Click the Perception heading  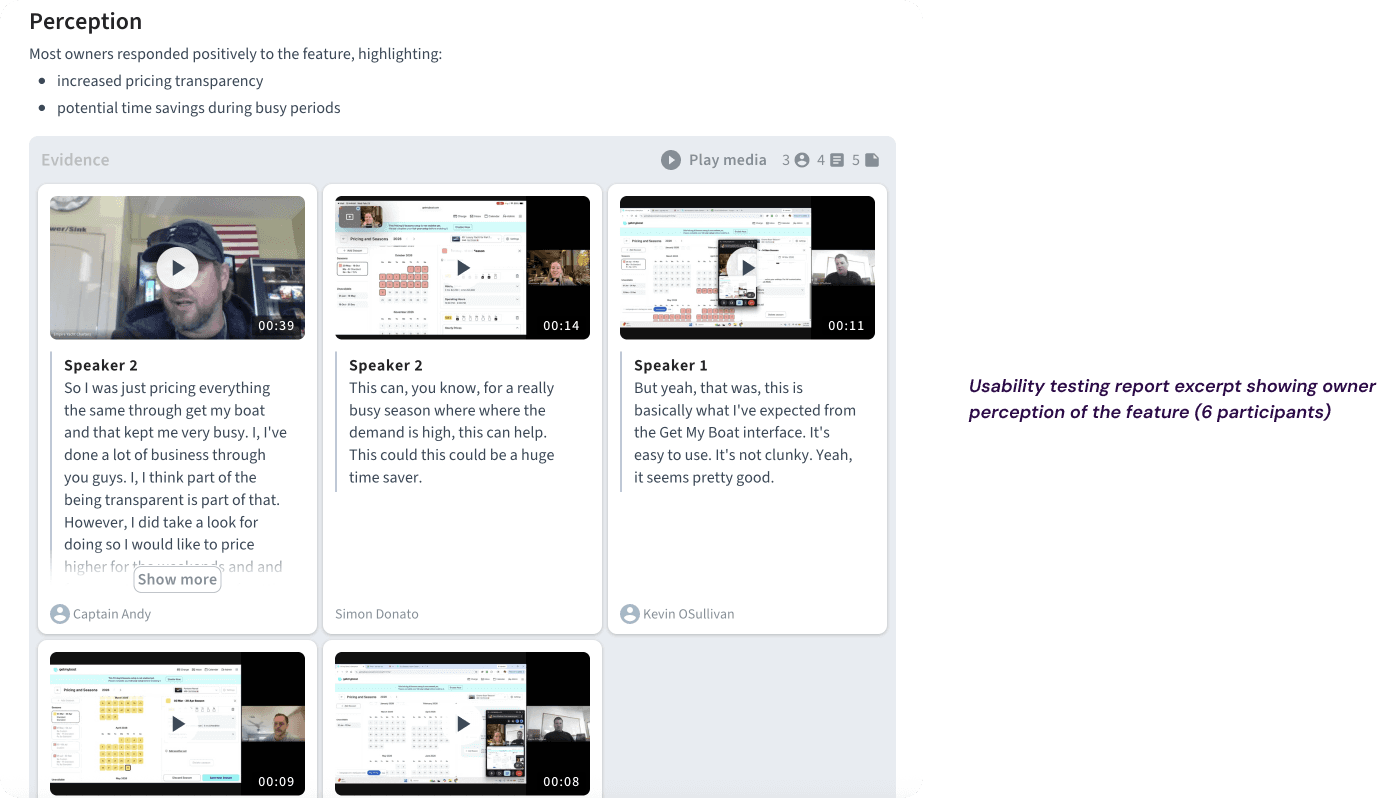86,21
